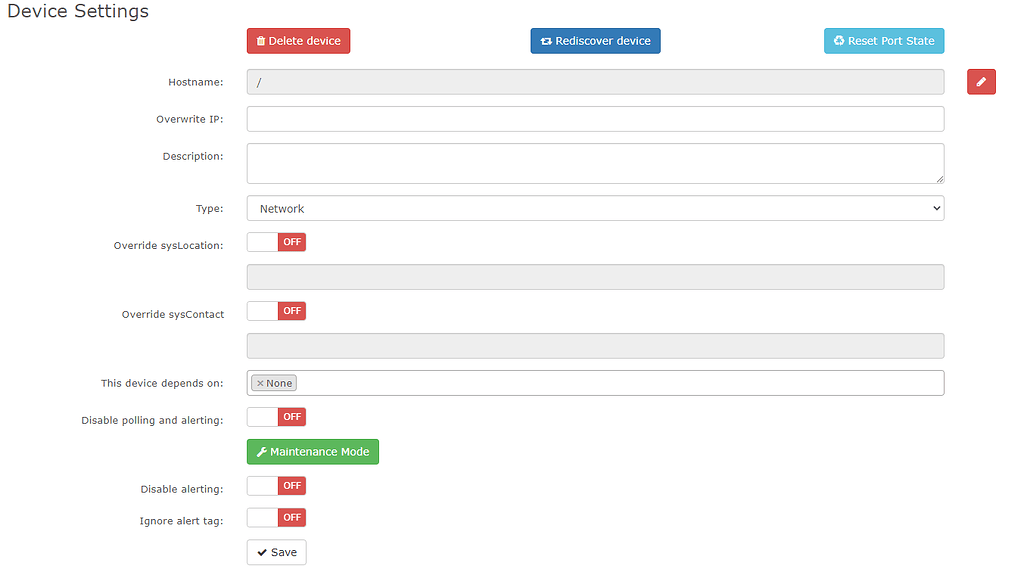Click the greyed-out Hostname field
1024x569 pixels.
[595, 82]
